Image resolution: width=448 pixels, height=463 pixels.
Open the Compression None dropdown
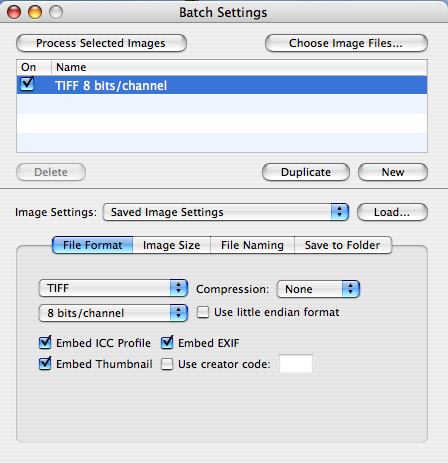[x=318, y=289]
